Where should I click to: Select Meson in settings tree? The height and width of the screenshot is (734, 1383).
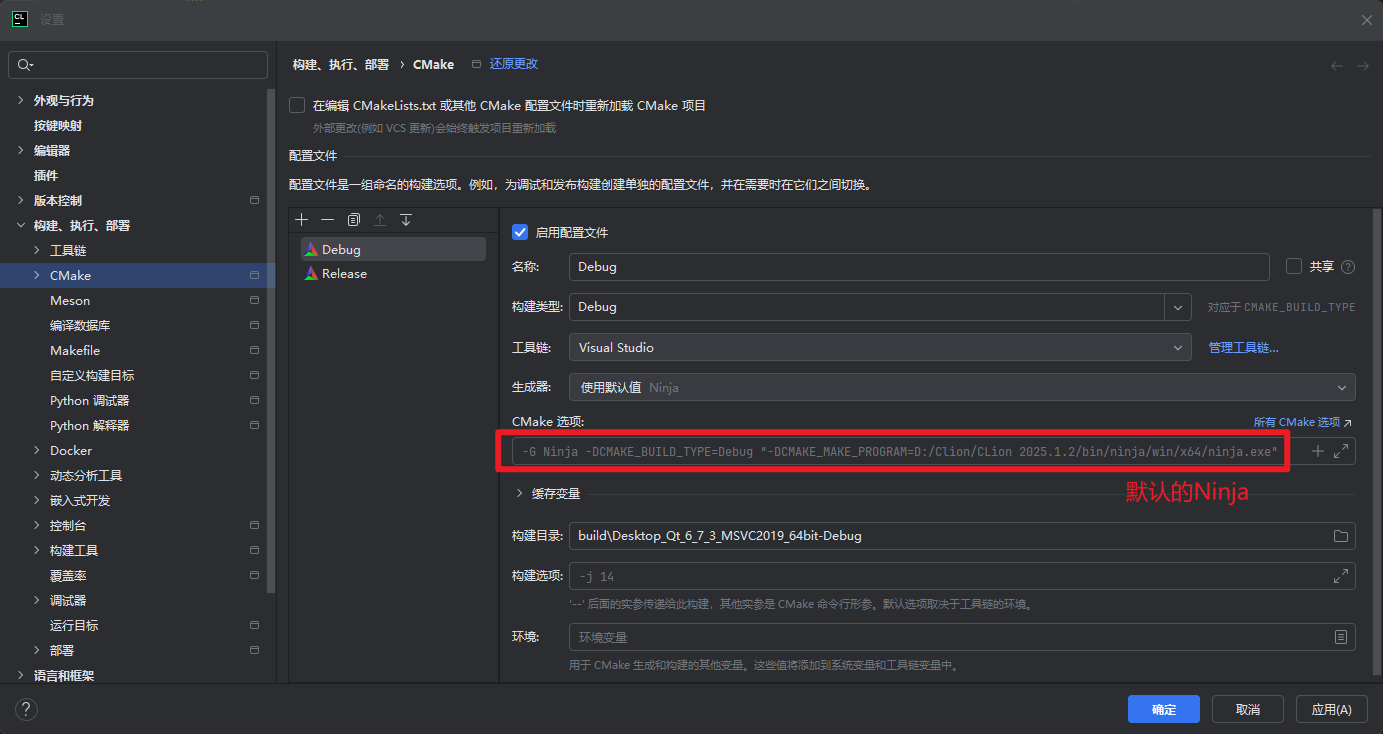coord(70,301)
